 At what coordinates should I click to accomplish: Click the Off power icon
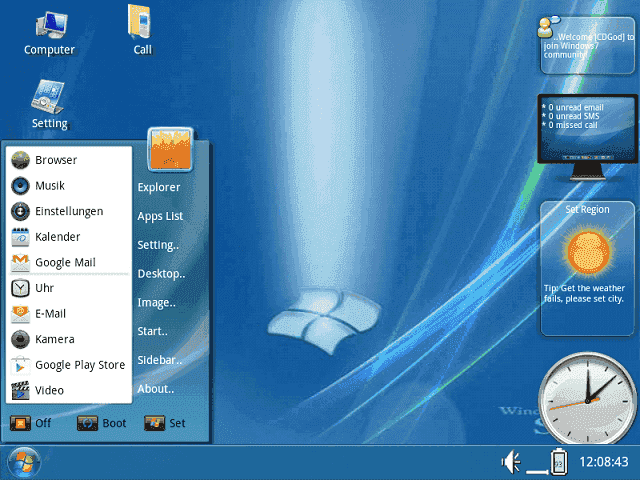coord(20,423)
